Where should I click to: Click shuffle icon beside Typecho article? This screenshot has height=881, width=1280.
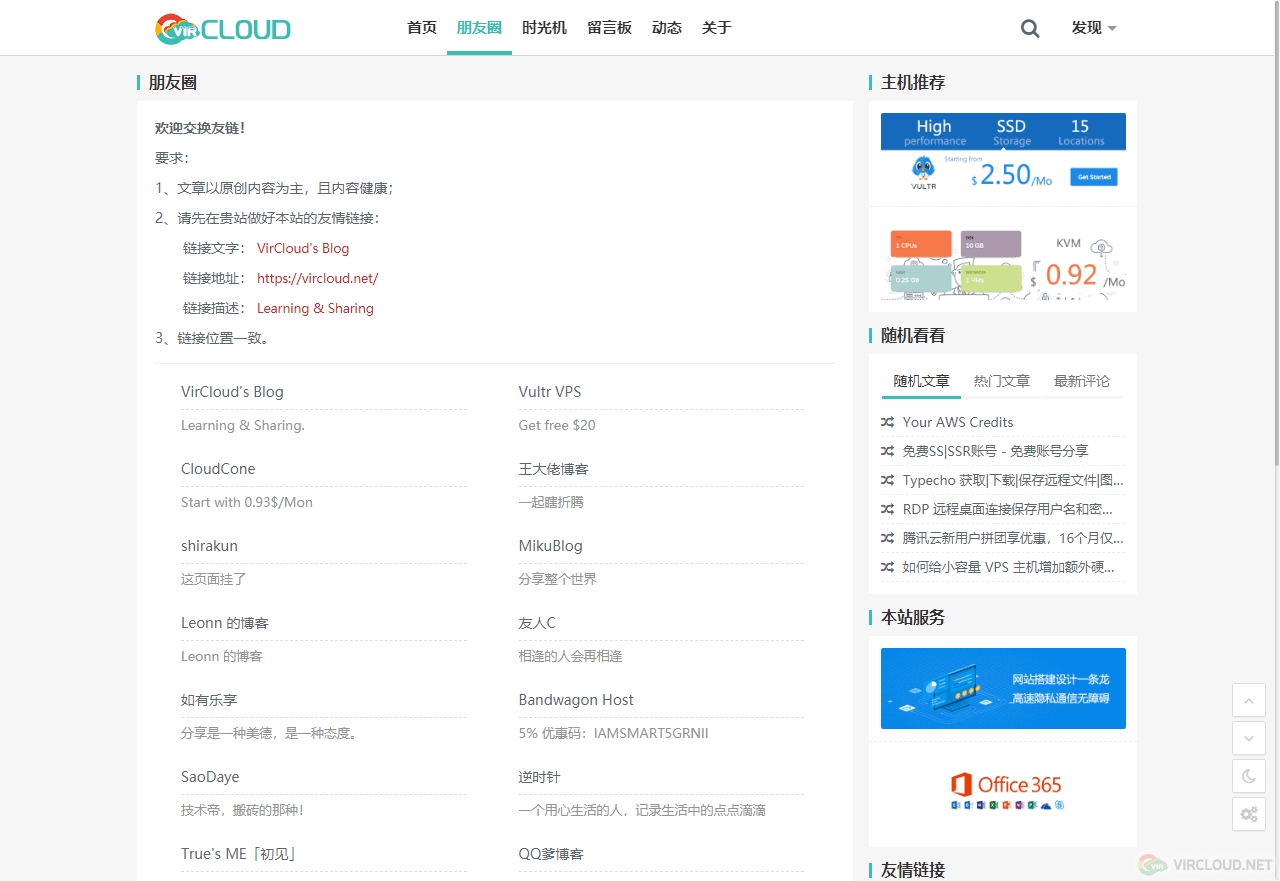pos(888,480)
